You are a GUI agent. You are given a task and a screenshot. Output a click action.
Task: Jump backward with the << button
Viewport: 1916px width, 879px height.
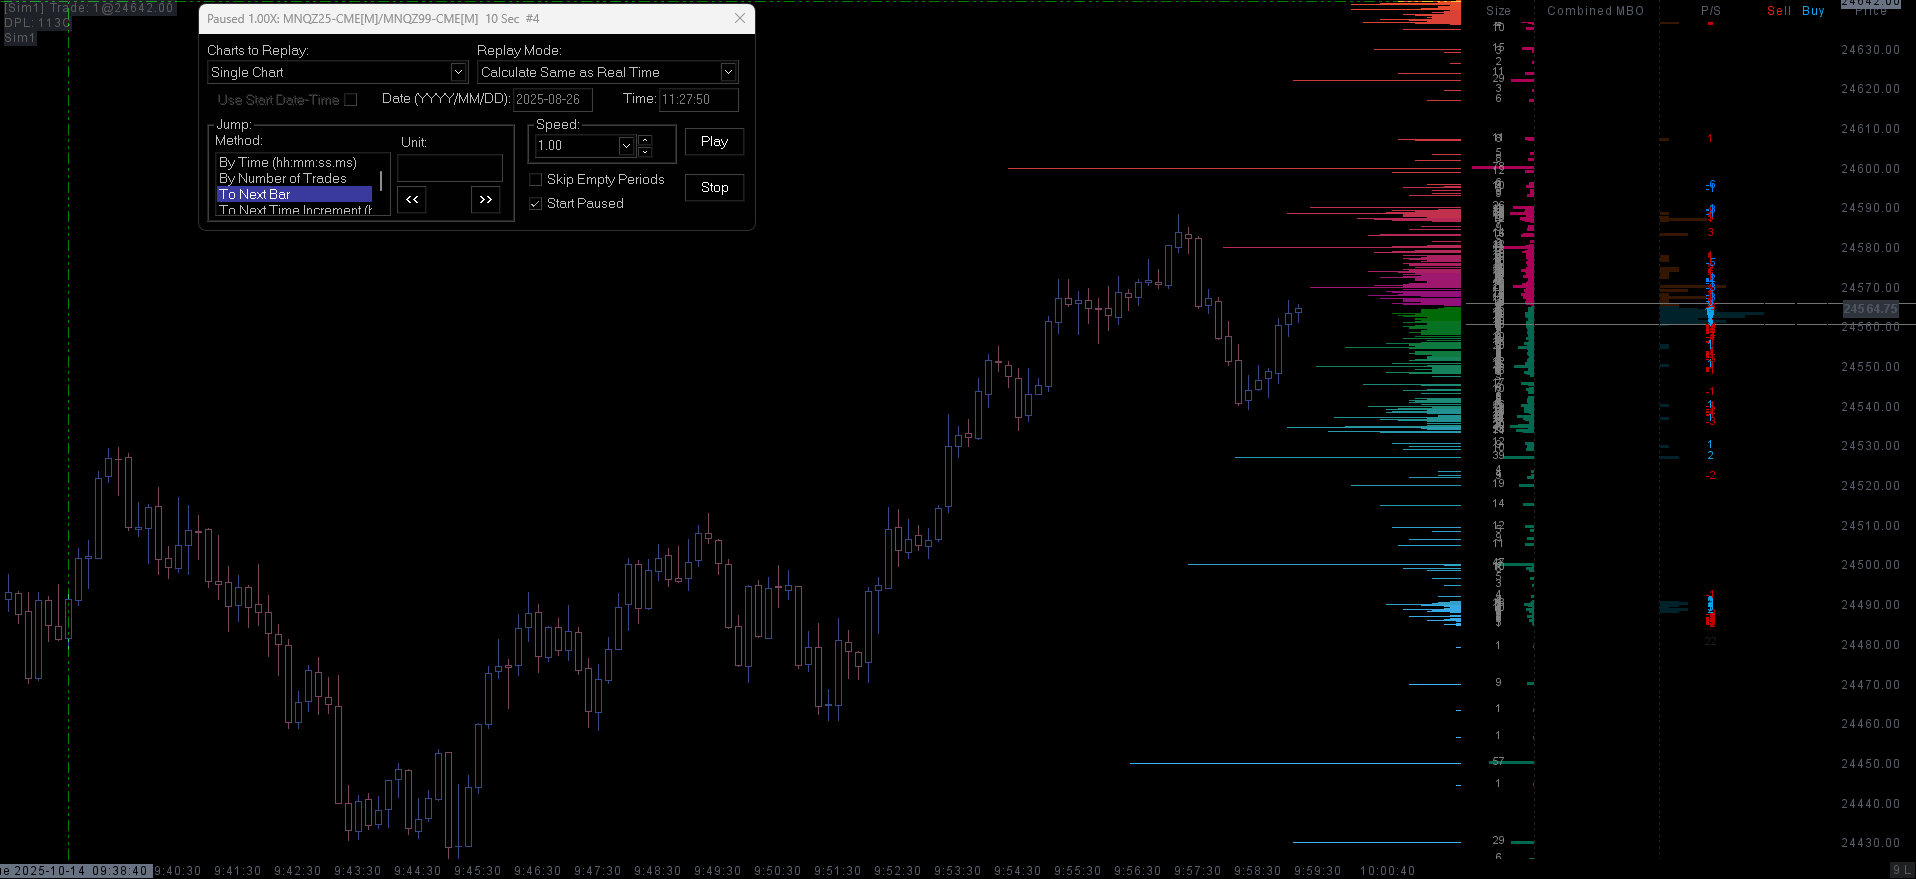click(x=412, y=200)
